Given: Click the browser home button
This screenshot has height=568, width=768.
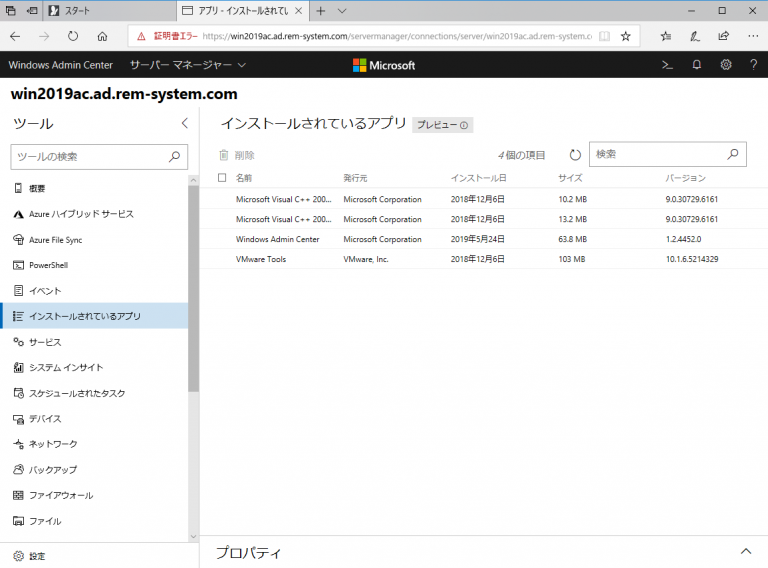Looking at the screenshot, I should point(102,36).
